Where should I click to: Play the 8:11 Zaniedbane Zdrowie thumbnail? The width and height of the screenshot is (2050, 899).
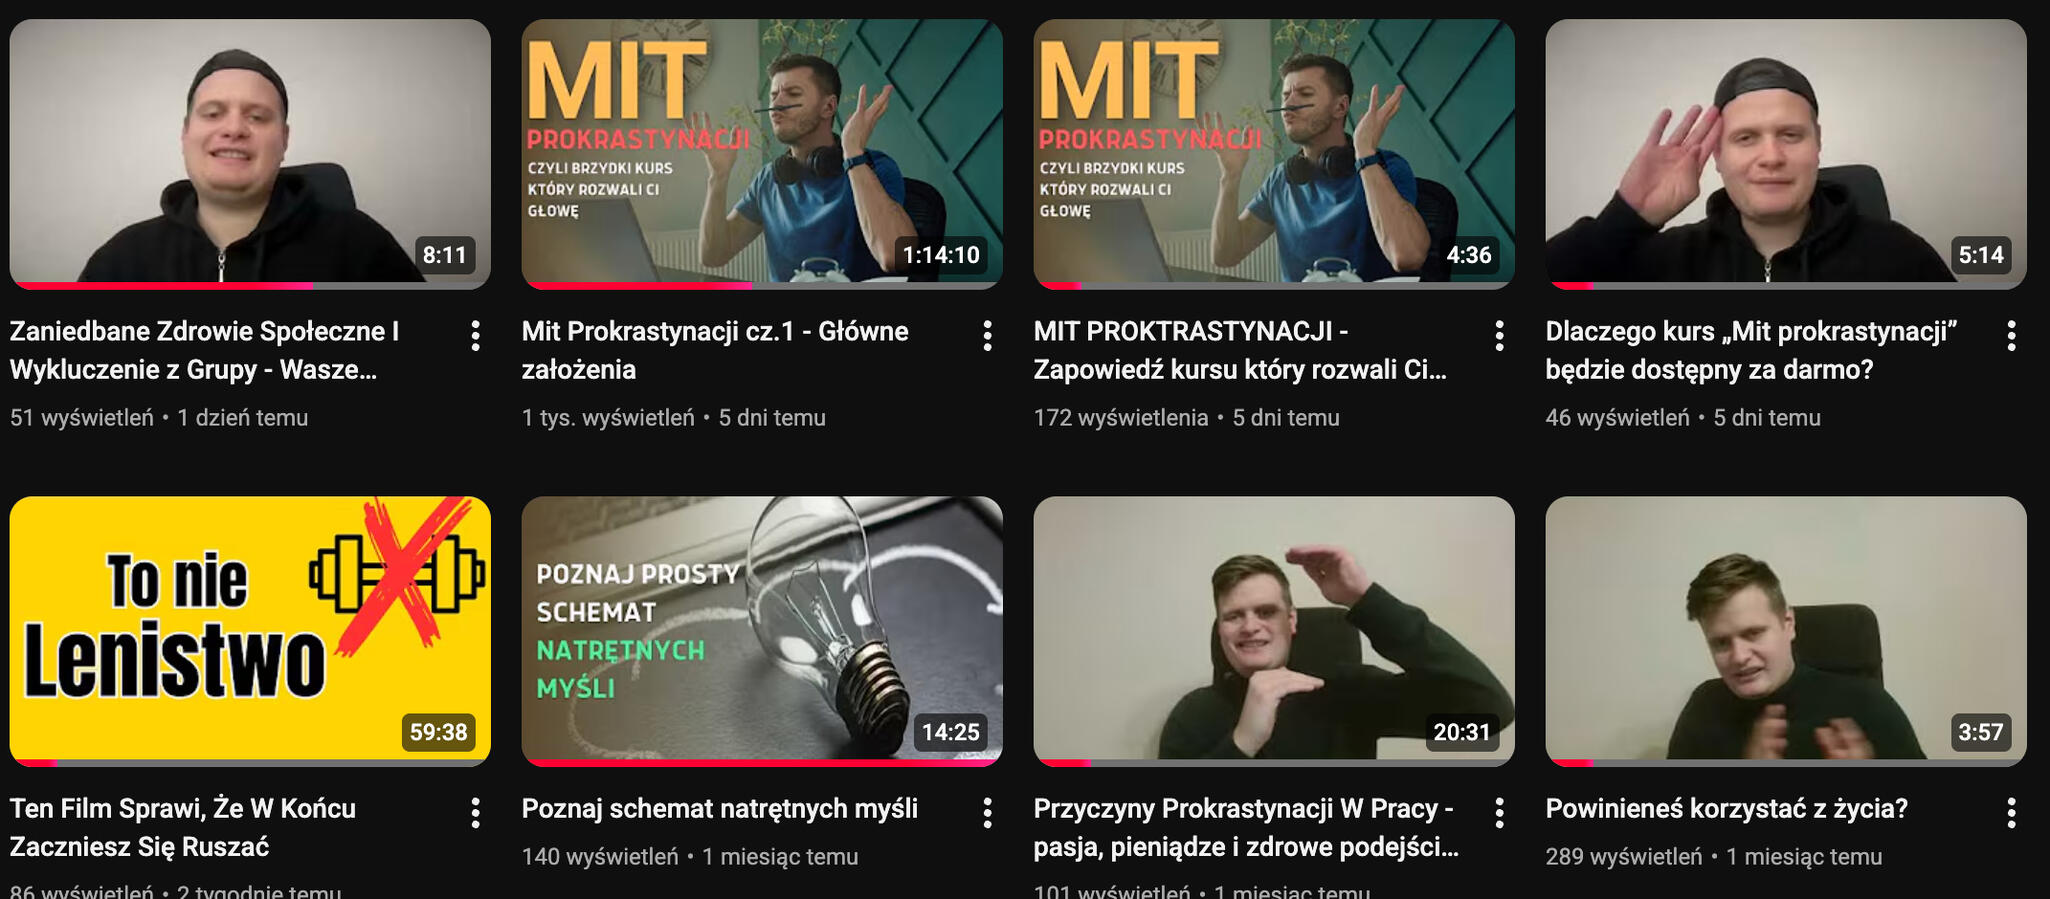(x=250, y=154)
